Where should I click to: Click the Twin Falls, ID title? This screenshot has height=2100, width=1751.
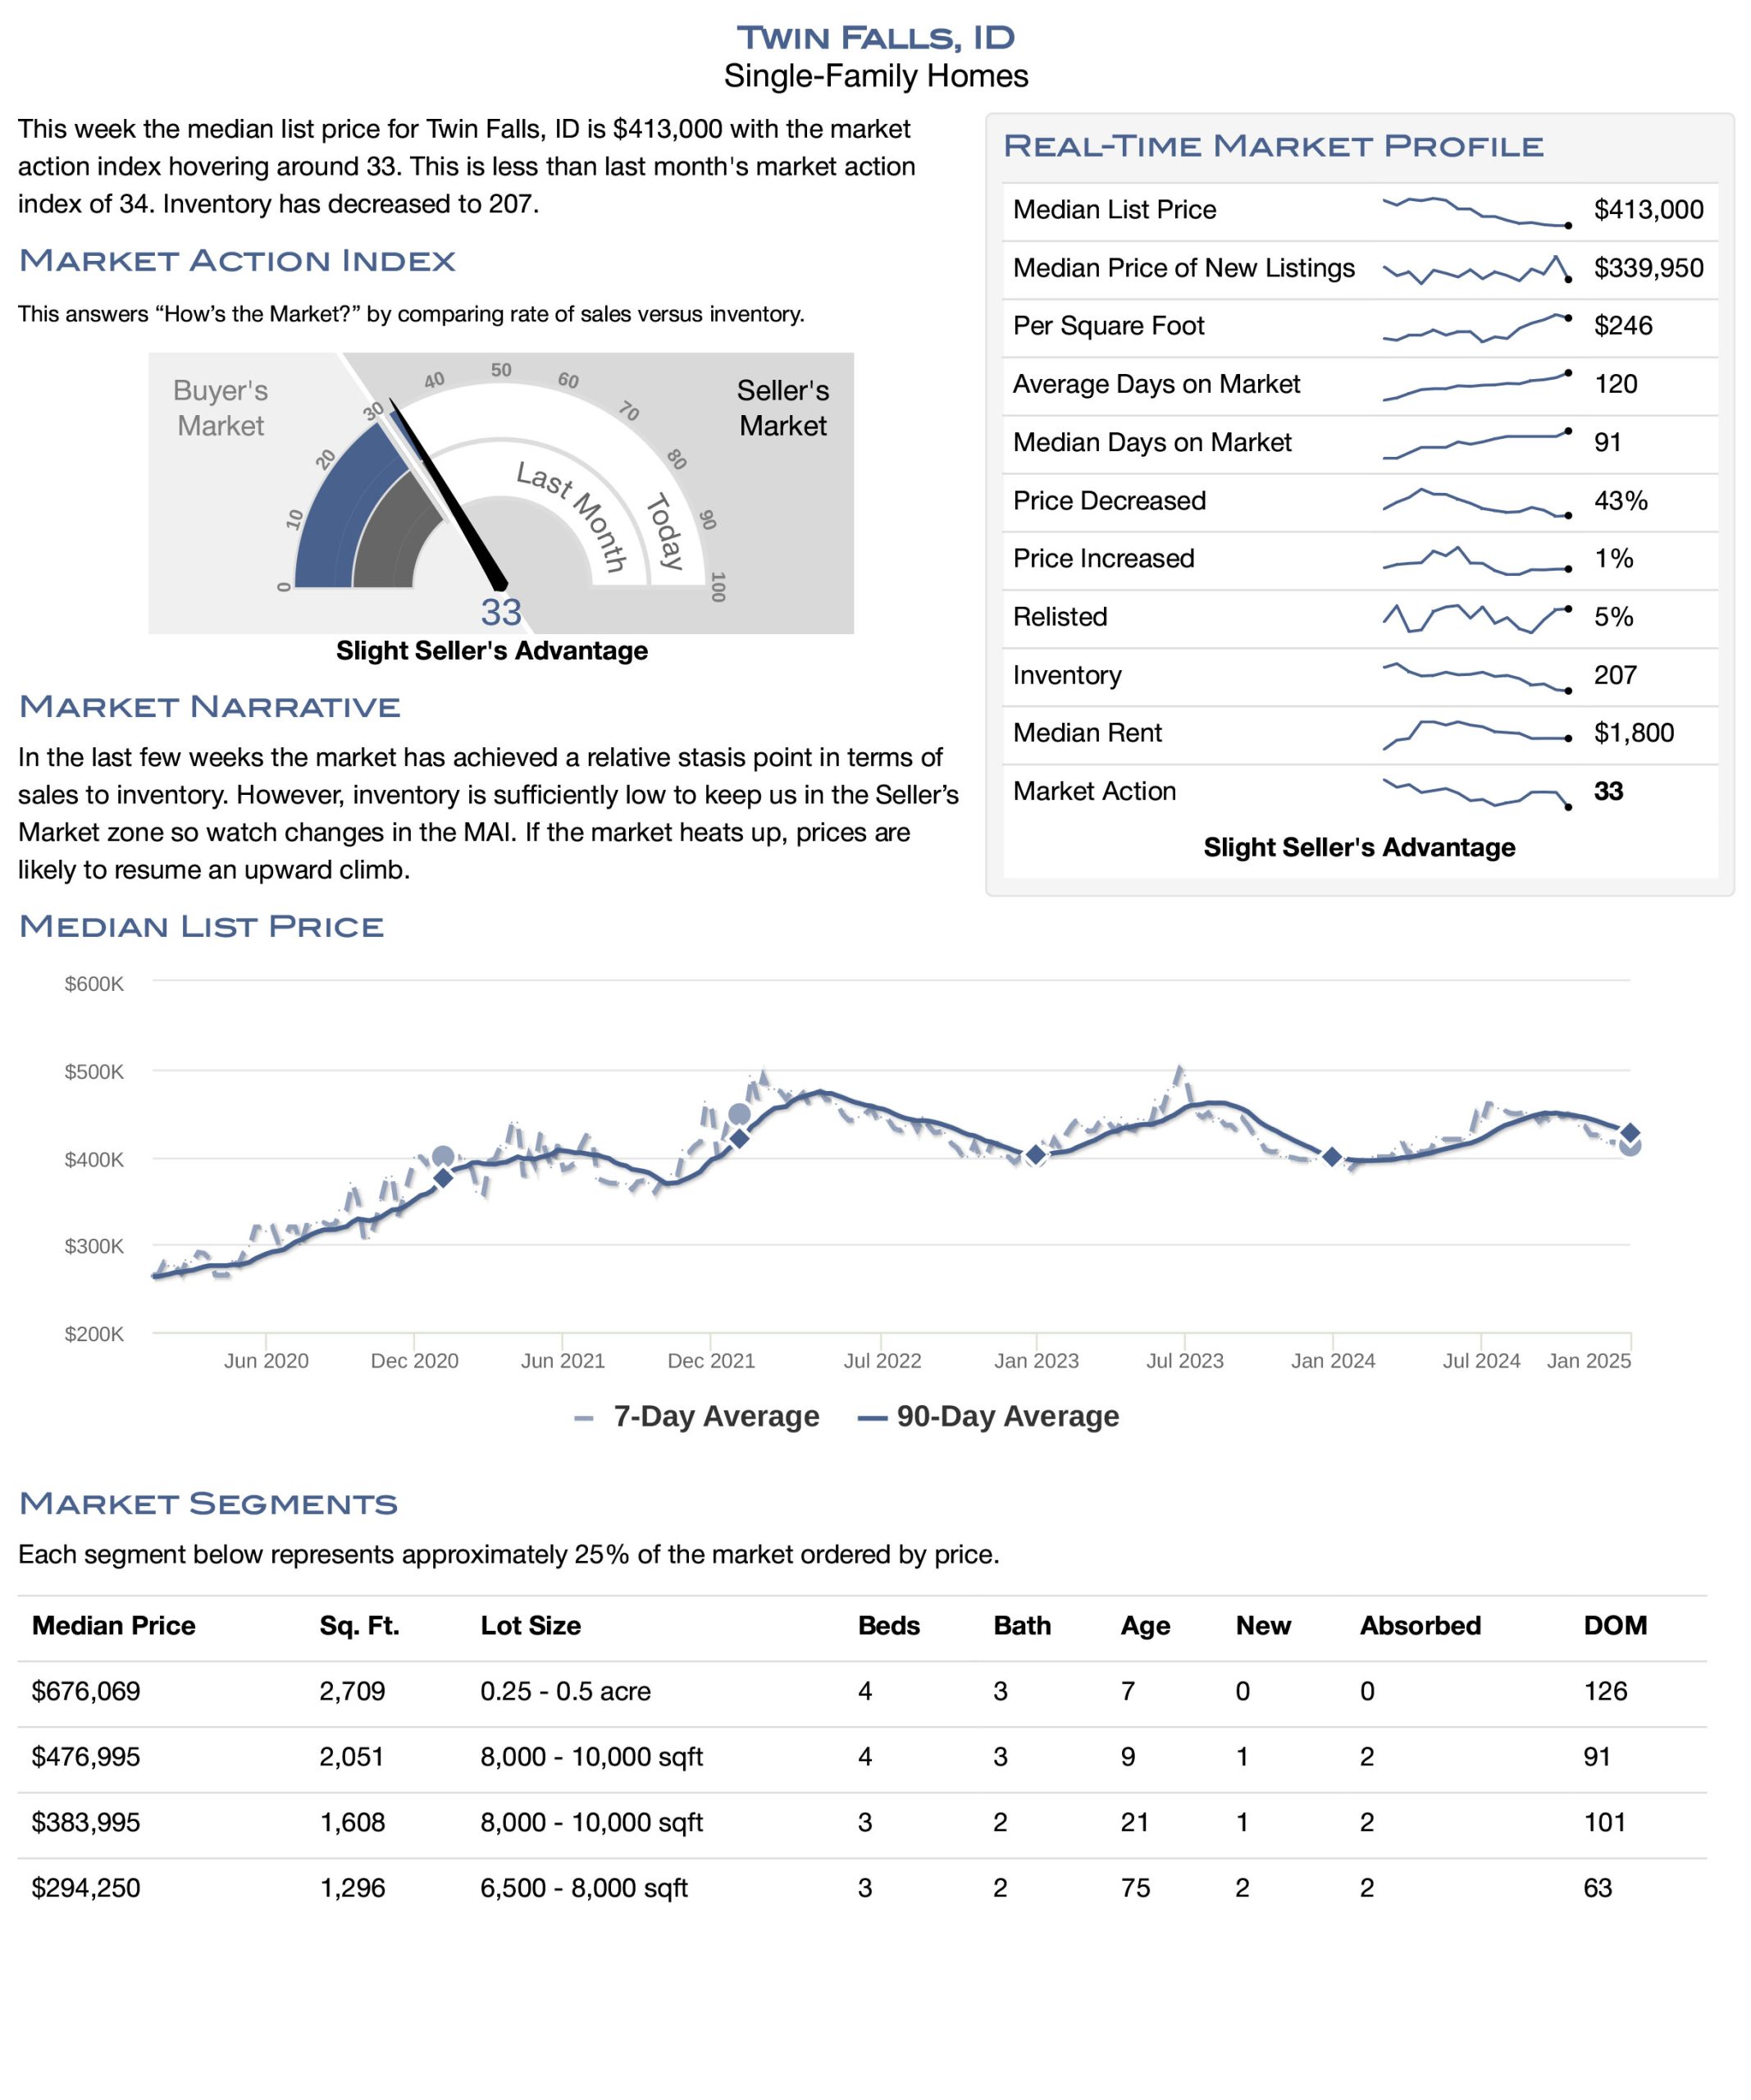click(876, 37)
